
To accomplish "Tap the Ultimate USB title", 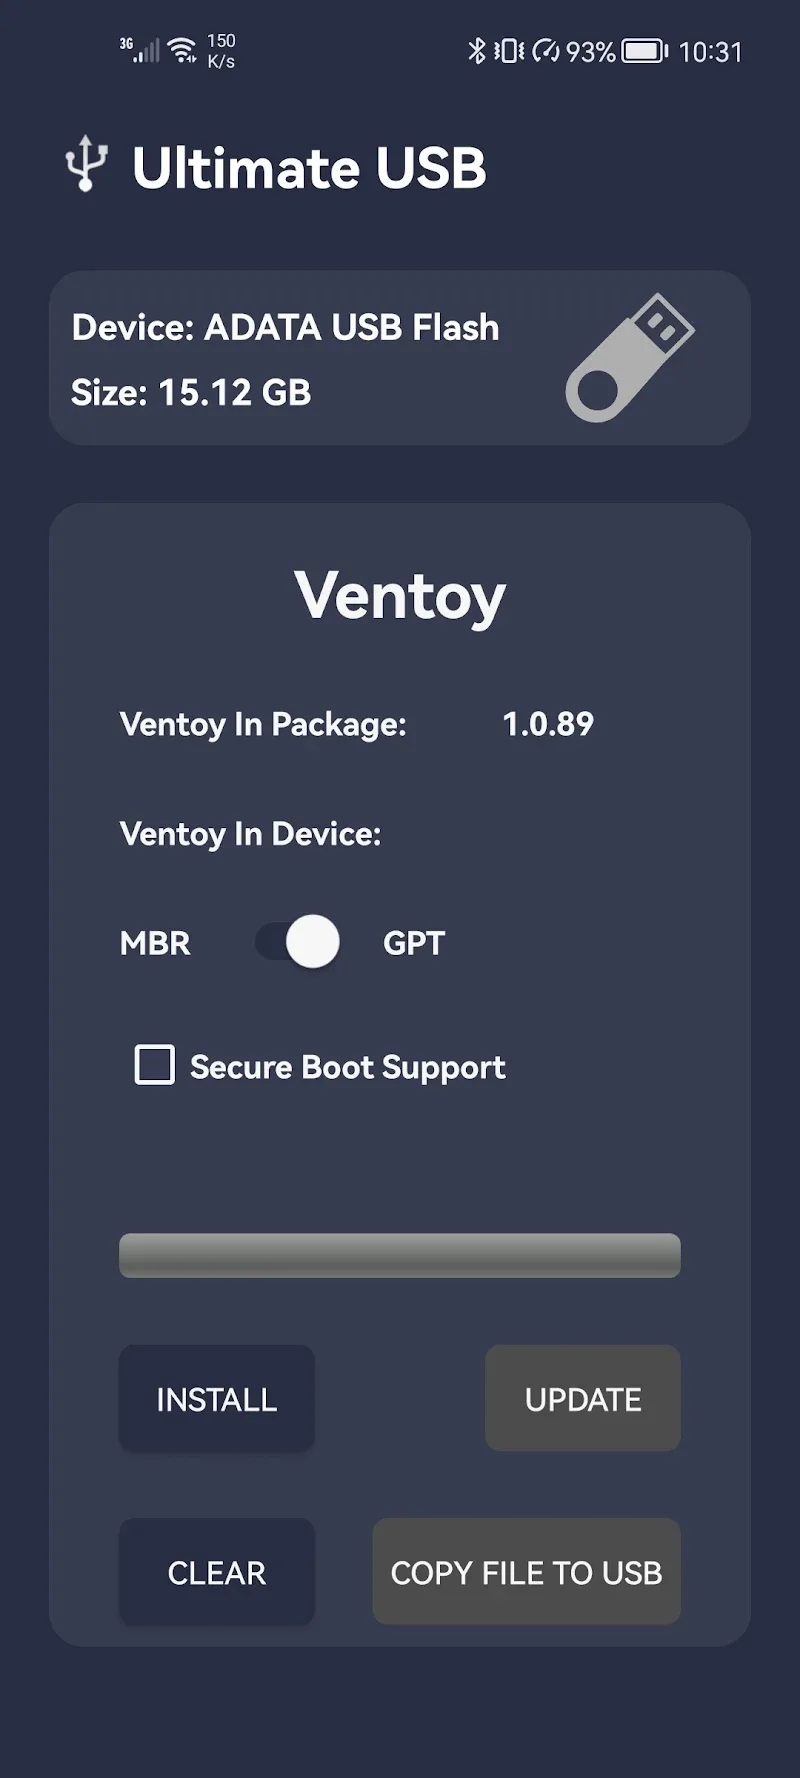I will [x=309, y=168].
